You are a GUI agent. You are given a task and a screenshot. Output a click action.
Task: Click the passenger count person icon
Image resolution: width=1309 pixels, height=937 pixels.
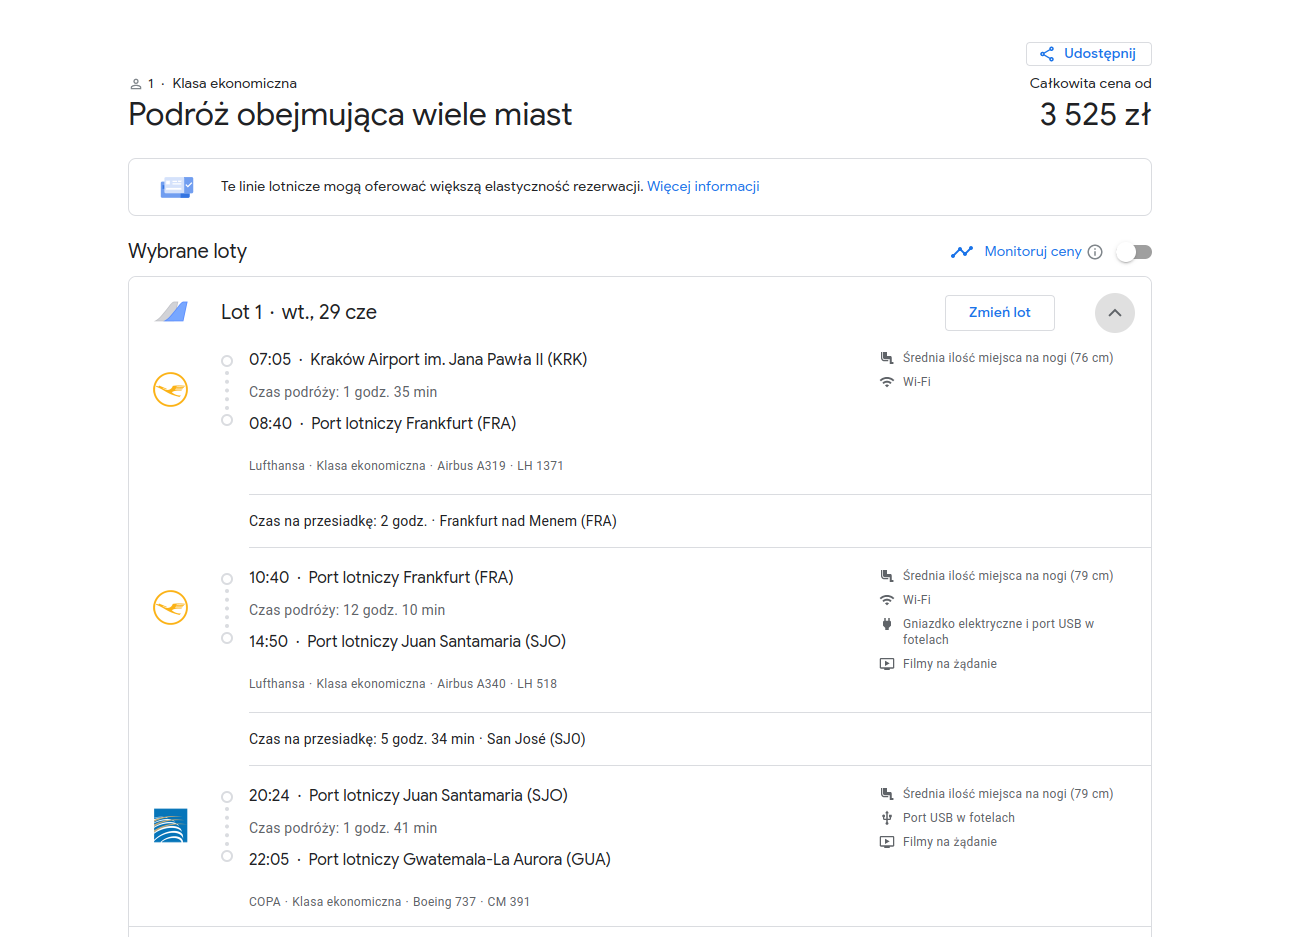136,84
